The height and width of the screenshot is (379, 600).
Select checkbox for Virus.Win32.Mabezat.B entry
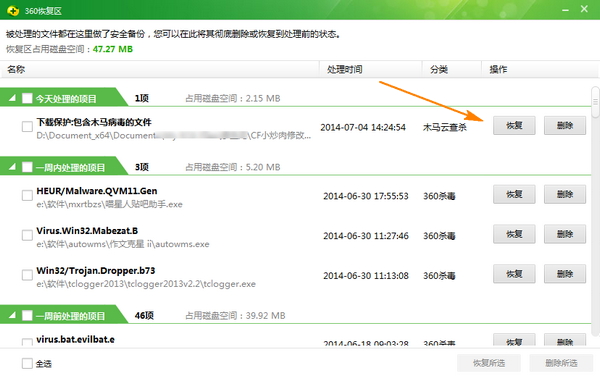point(27,235)
